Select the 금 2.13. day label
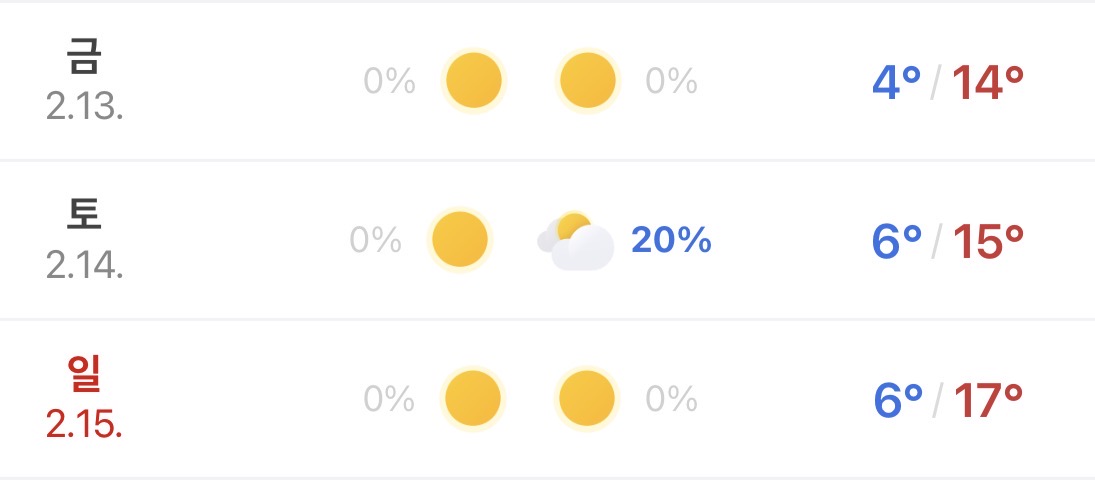 click(x=84, y=80)
